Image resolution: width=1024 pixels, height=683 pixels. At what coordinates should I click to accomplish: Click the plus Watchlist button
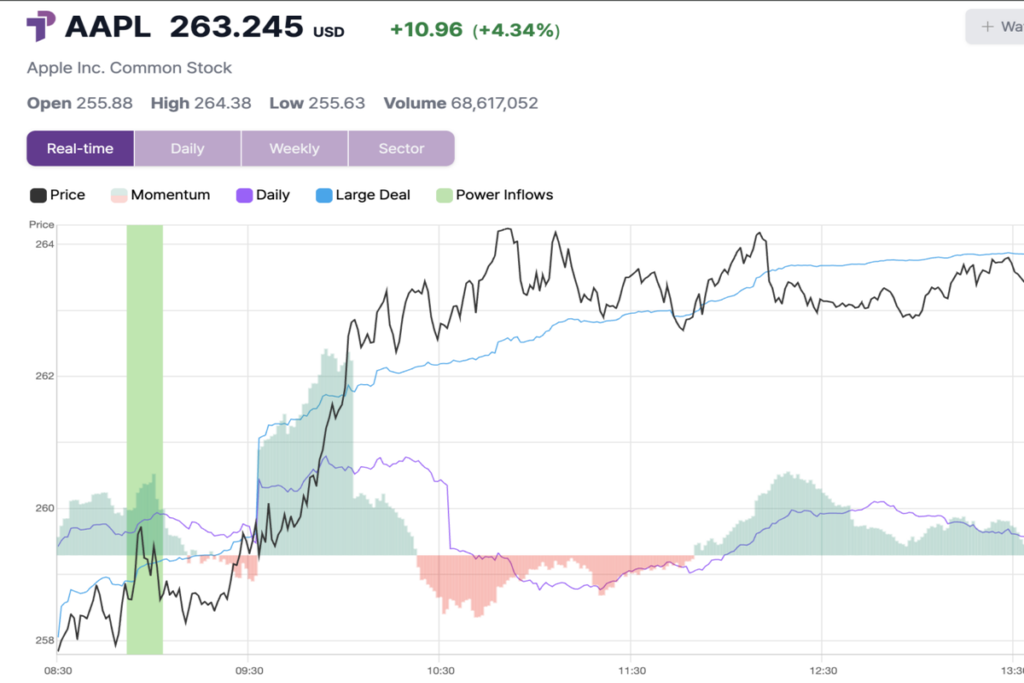996,27
